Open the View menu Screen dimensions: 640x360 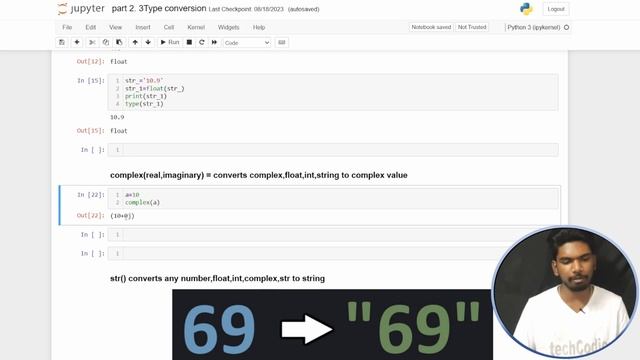coord(116,27)
